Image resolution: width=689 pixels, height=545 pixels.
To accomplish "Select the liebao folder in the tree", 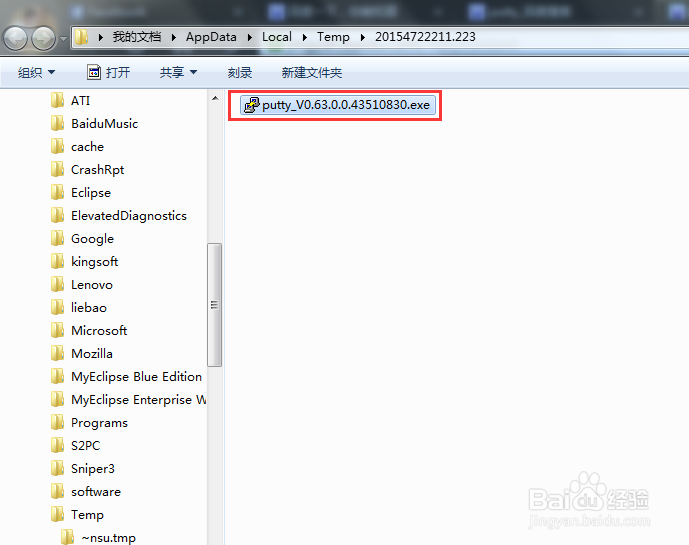I will 89,307.
